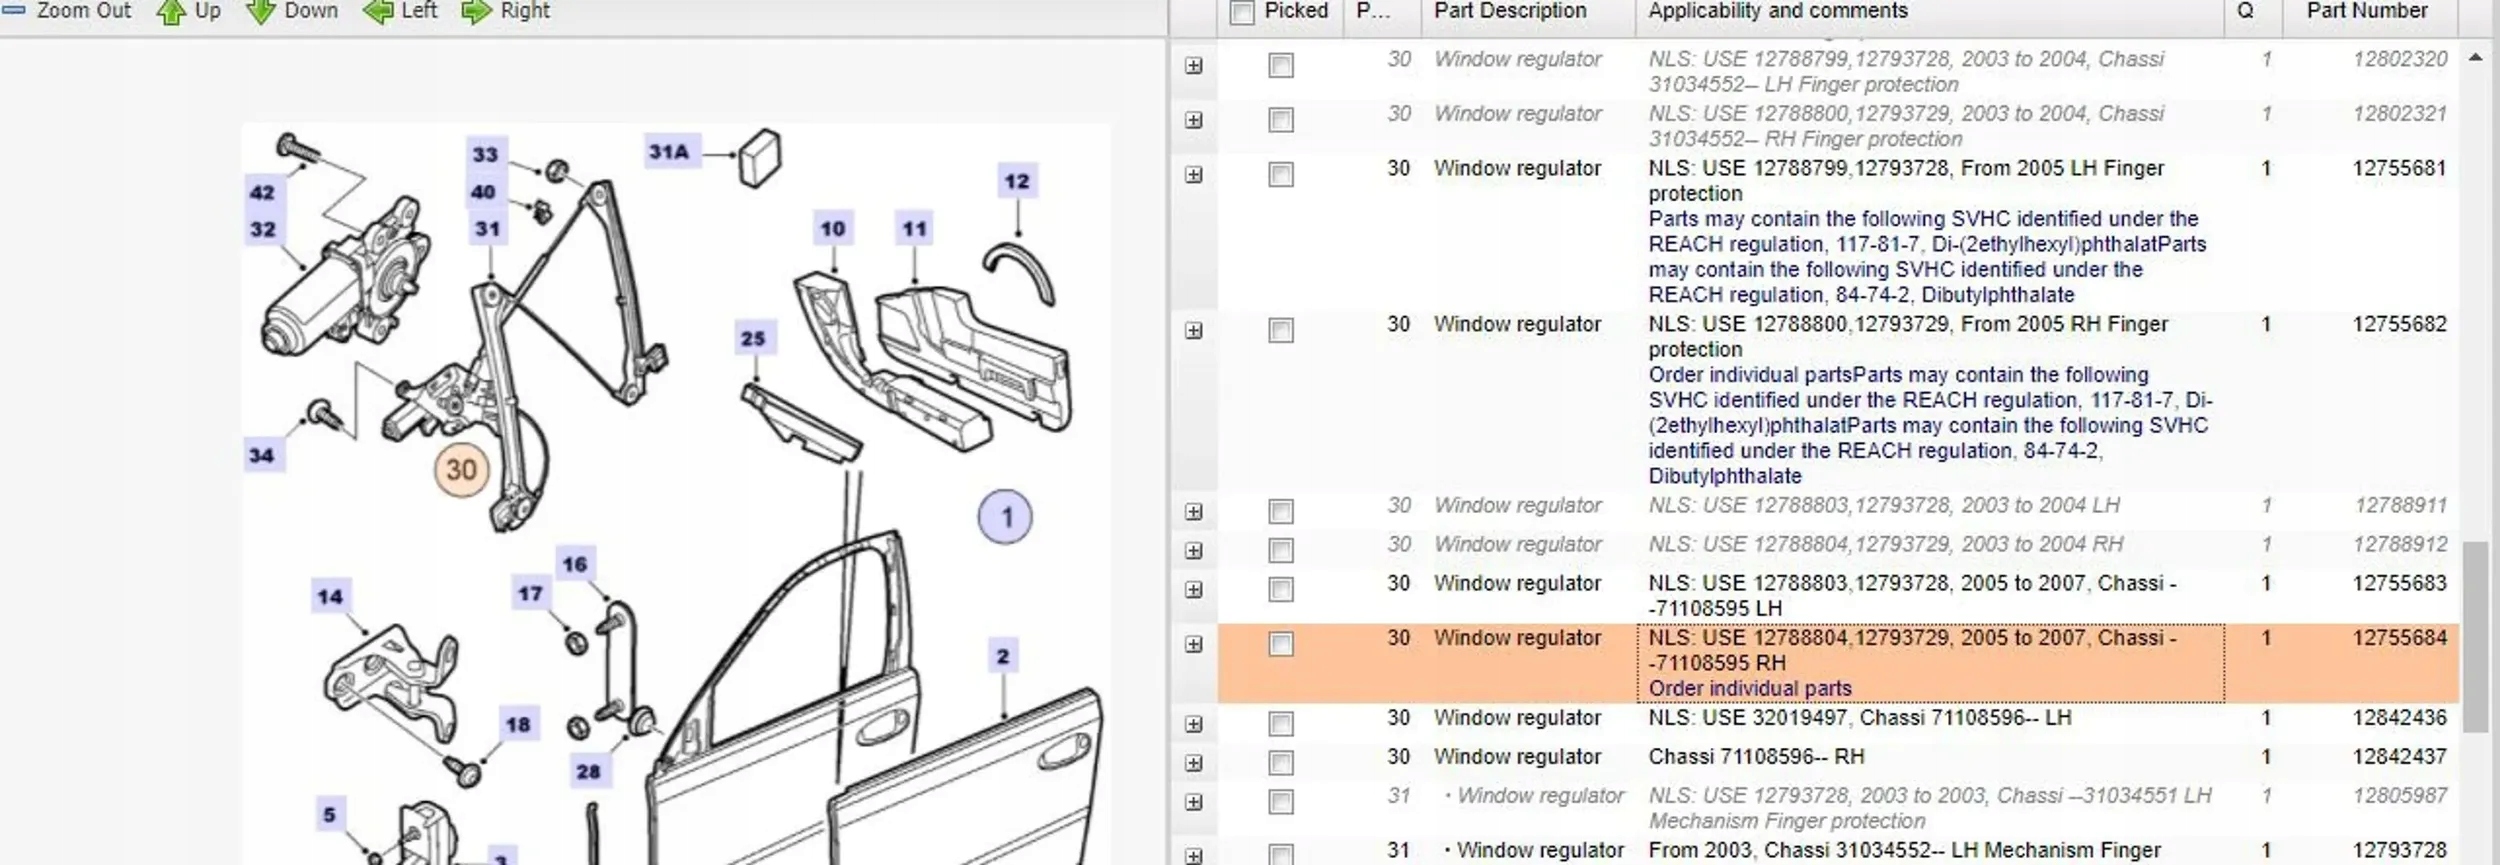Choose callout 17 on the diagram
Viewport: 2500px width, 865px height.
click(x=530, y=594)
